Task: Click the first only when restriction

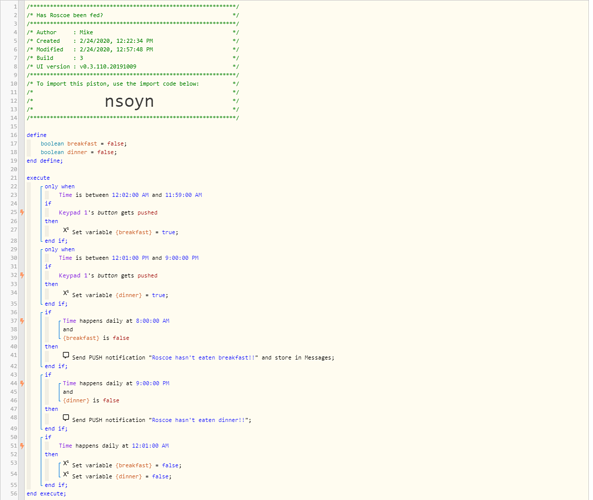Action: pos(60,186)
